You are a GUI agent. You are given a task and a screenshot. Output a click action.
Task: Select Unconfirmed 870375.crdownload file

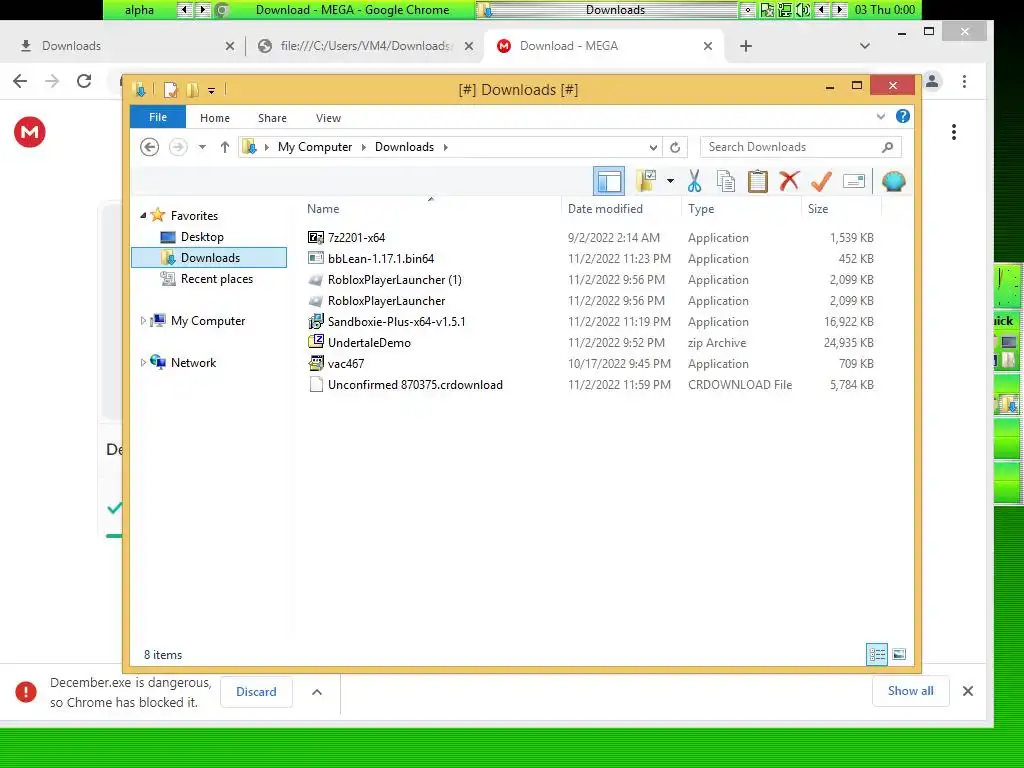point(415,385)
